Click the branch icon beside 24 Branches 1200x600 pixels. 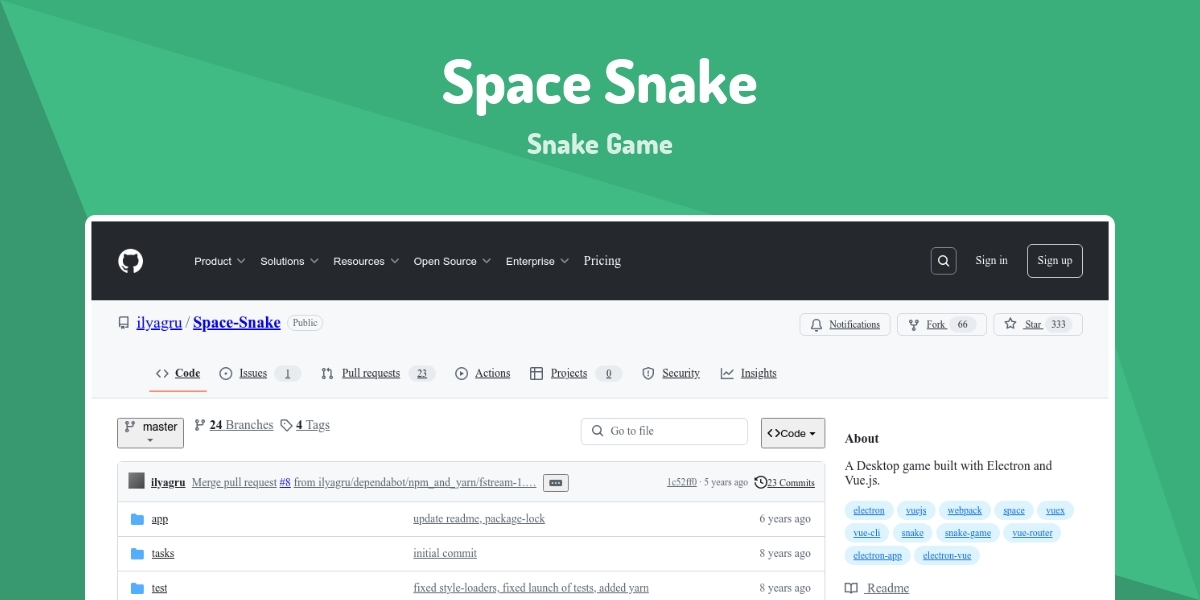click(x=199, y=424)
